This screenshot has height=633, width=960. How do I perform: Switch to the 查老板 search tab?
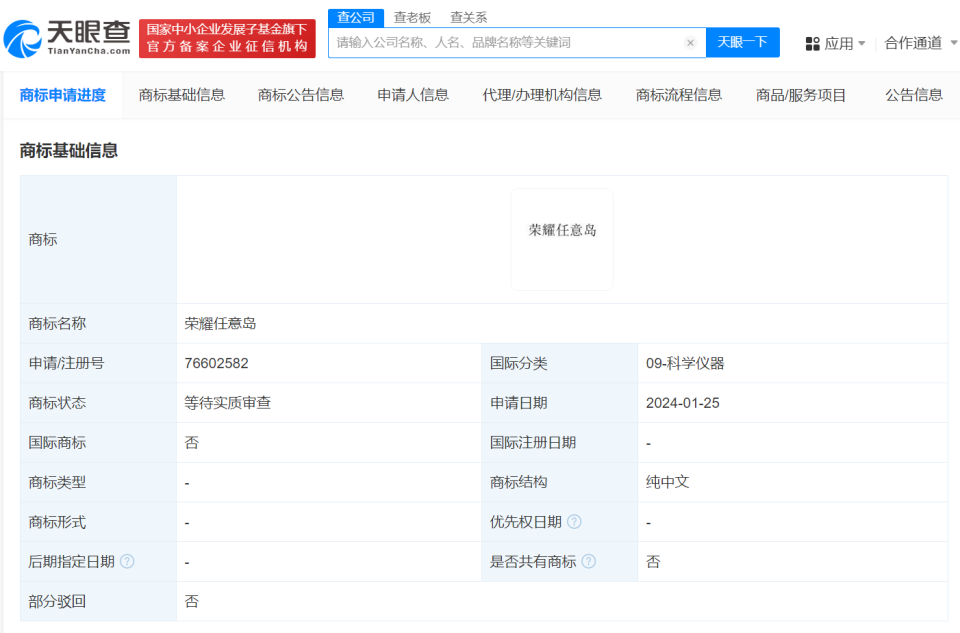coord(412,18)
